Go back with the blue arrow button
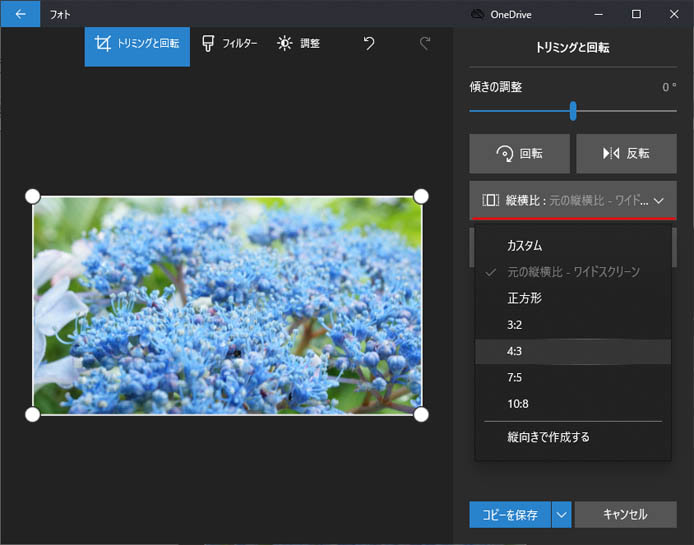The image size is (694, 545). 20,14
